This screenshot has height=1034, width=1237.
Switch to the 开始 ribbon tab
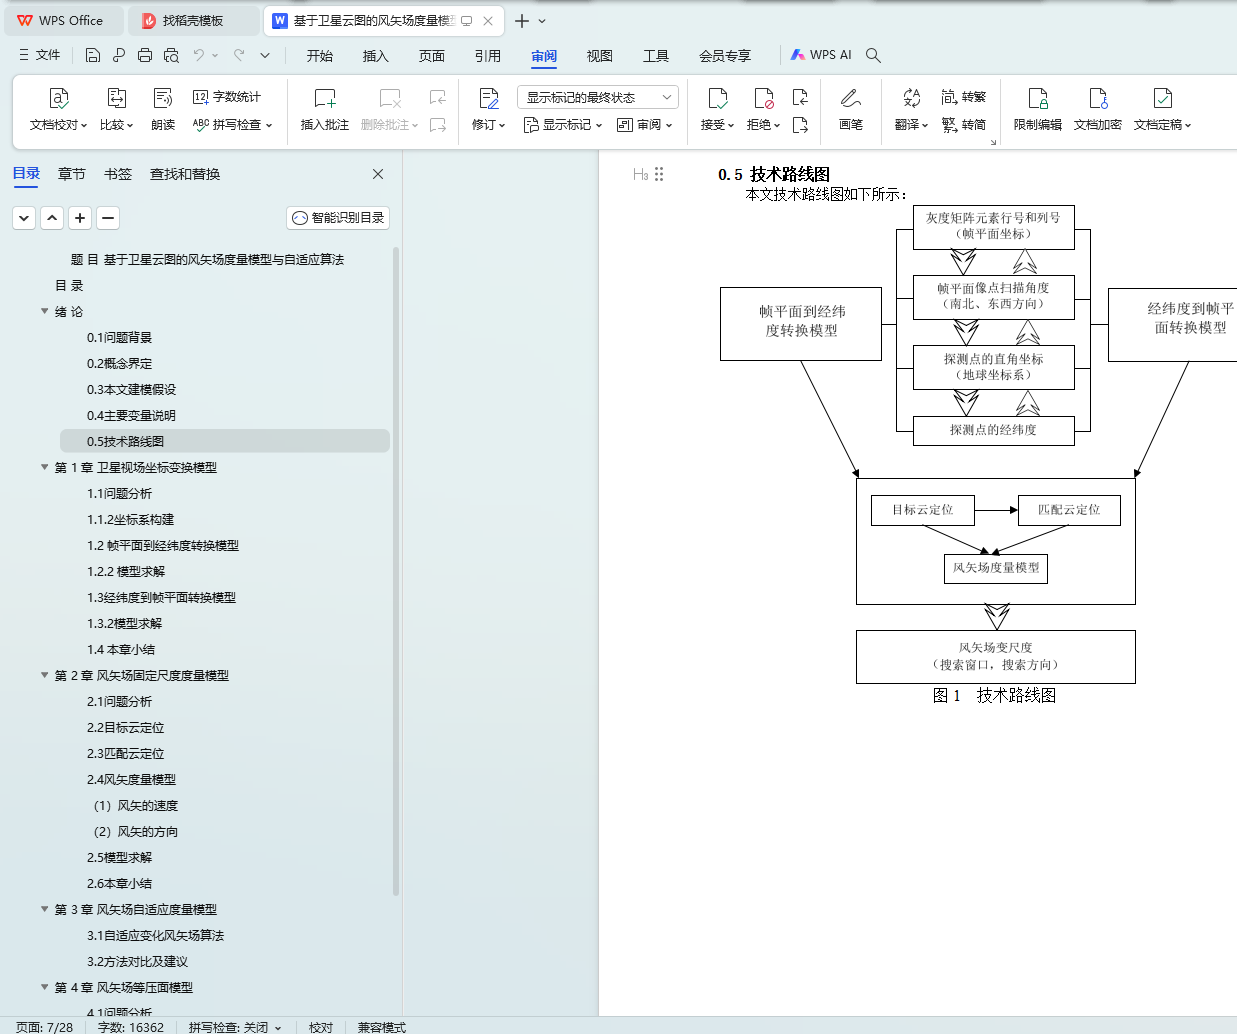pos(320,56)
